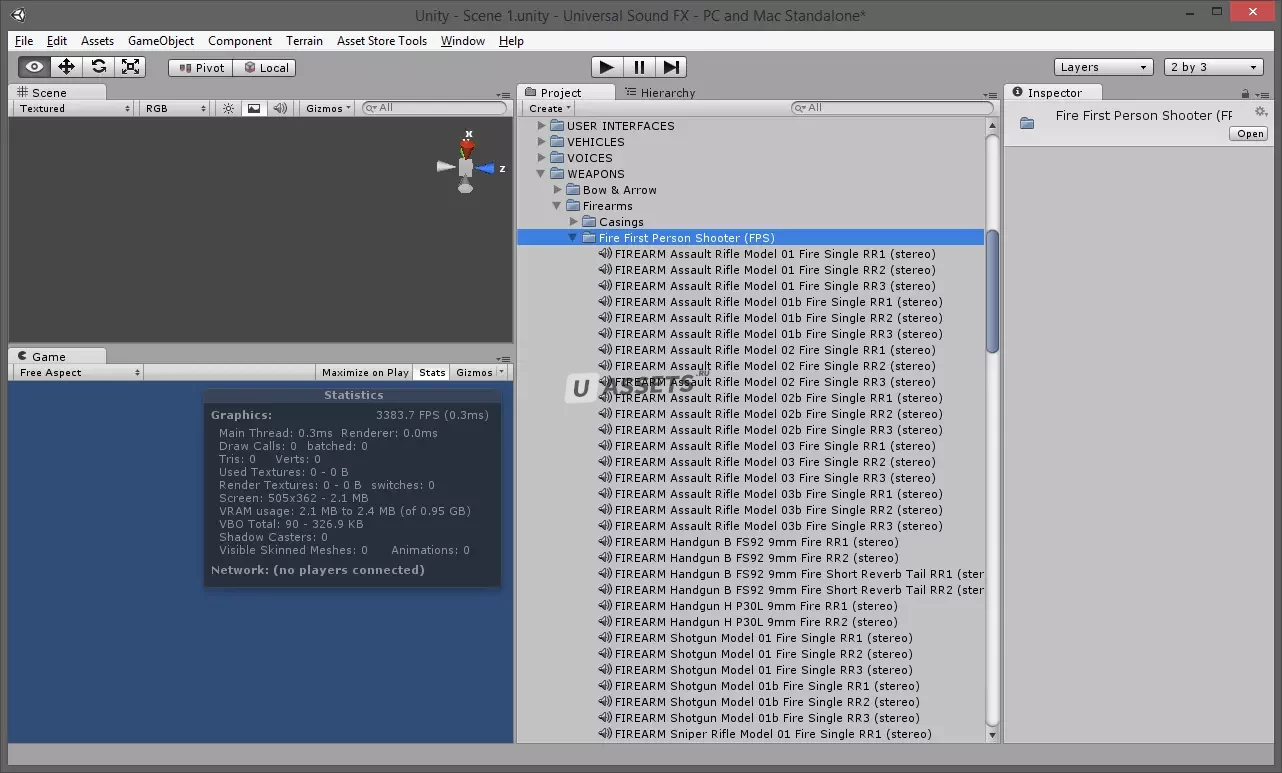
Task: Click the Pause button
Action: 638,67
